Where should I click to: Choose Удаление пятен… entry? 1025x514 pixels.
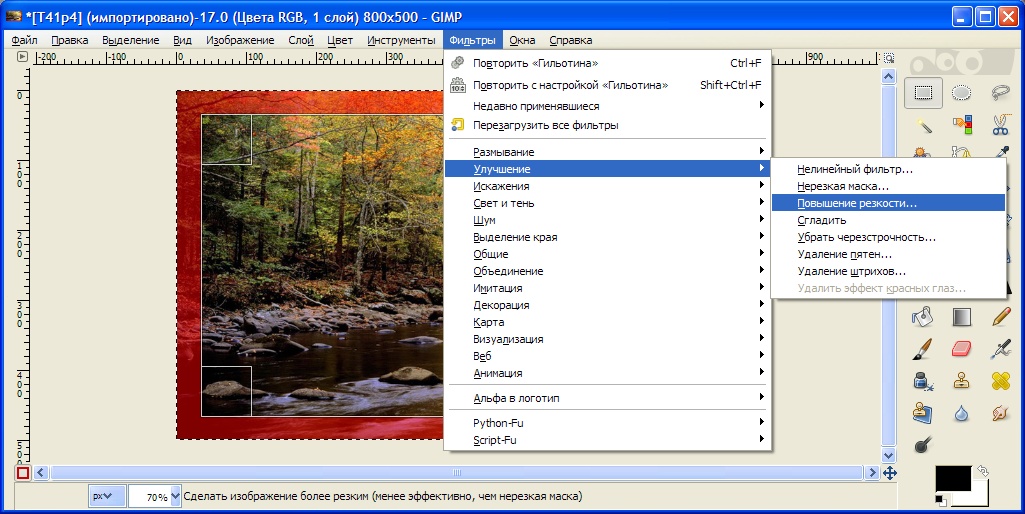point(888,254)
